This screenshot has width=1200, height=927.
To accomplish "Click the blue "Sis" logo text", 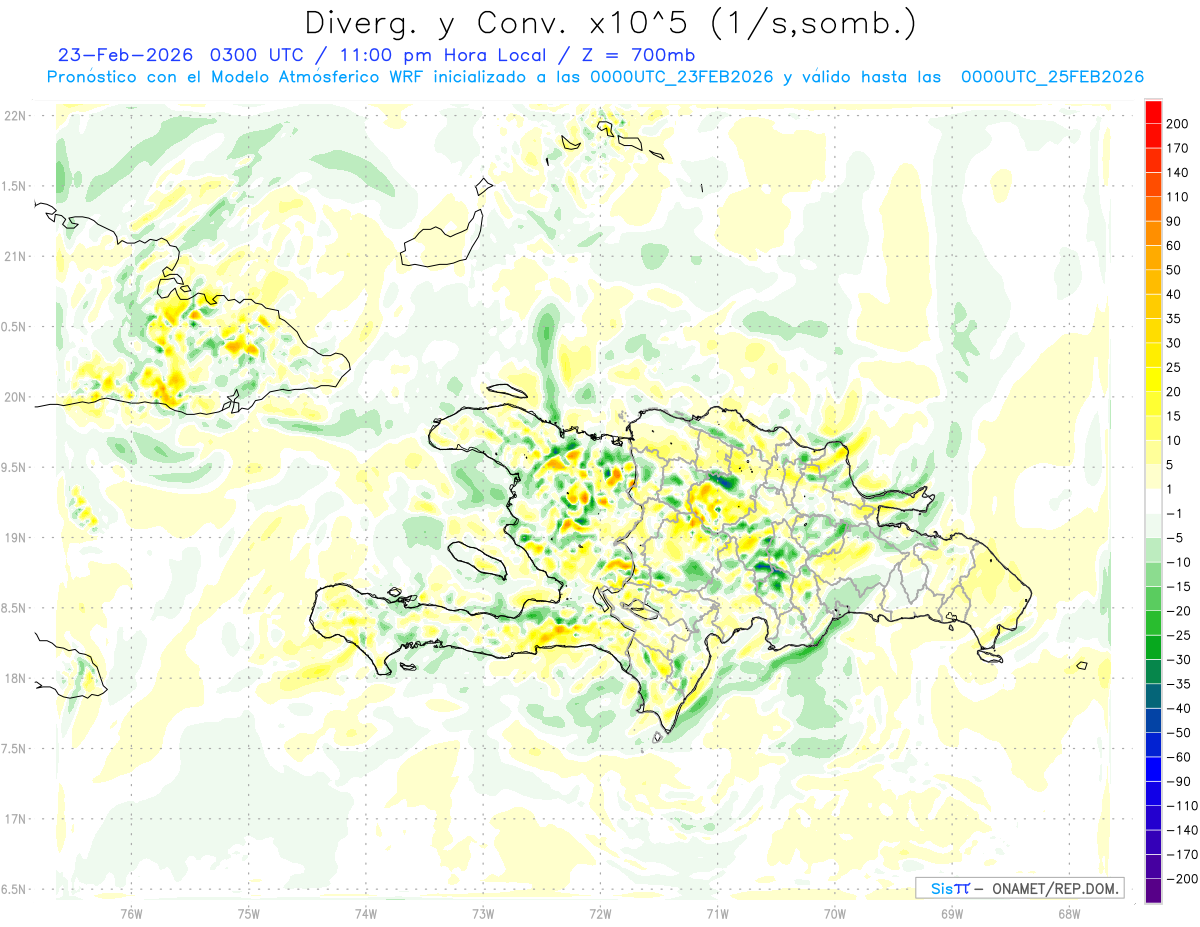I will pyautogui.click(x=942, y=888).
